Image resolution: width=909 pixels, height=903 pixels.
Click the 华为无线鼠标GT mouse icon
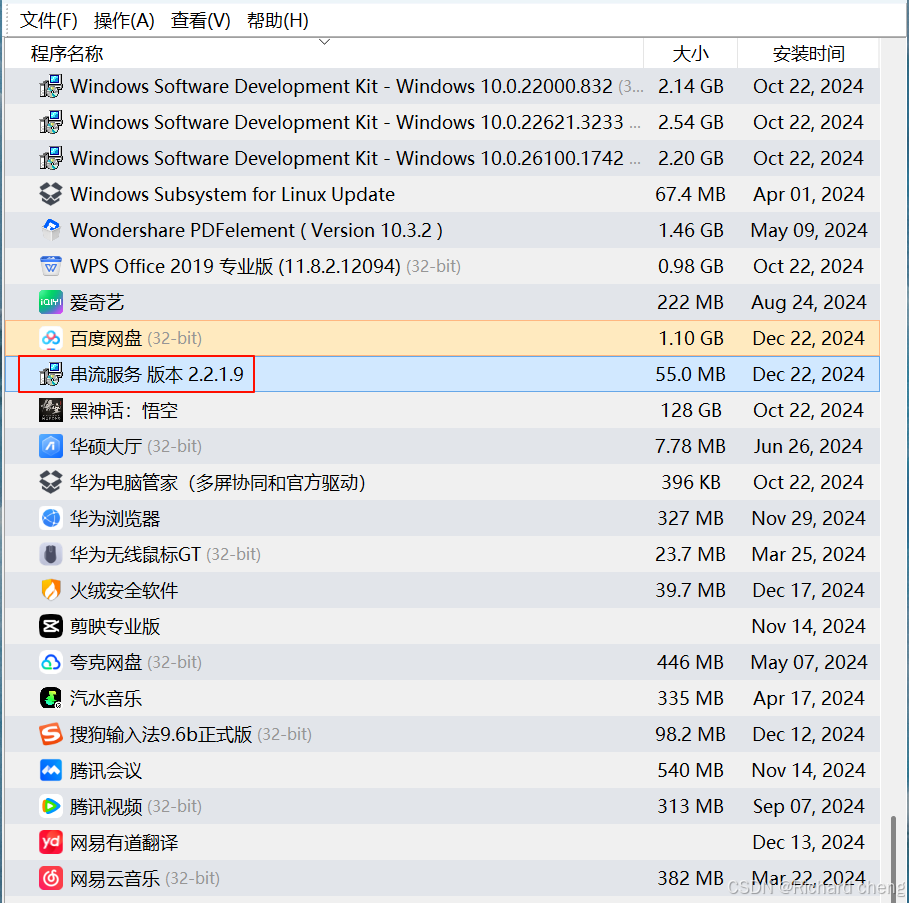pyautogui.click(x=51, y=554)
